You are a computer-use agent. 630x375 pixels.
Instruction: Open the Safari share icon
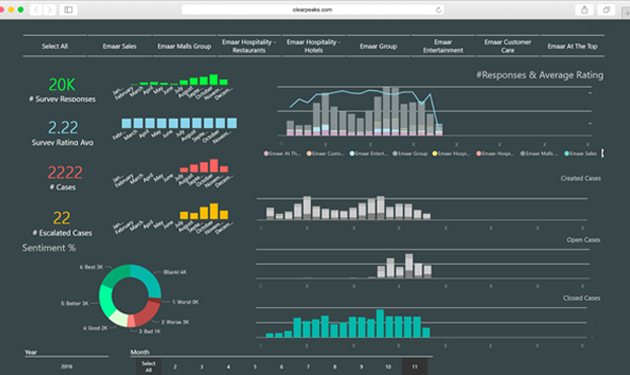click(x=584, y=10)
